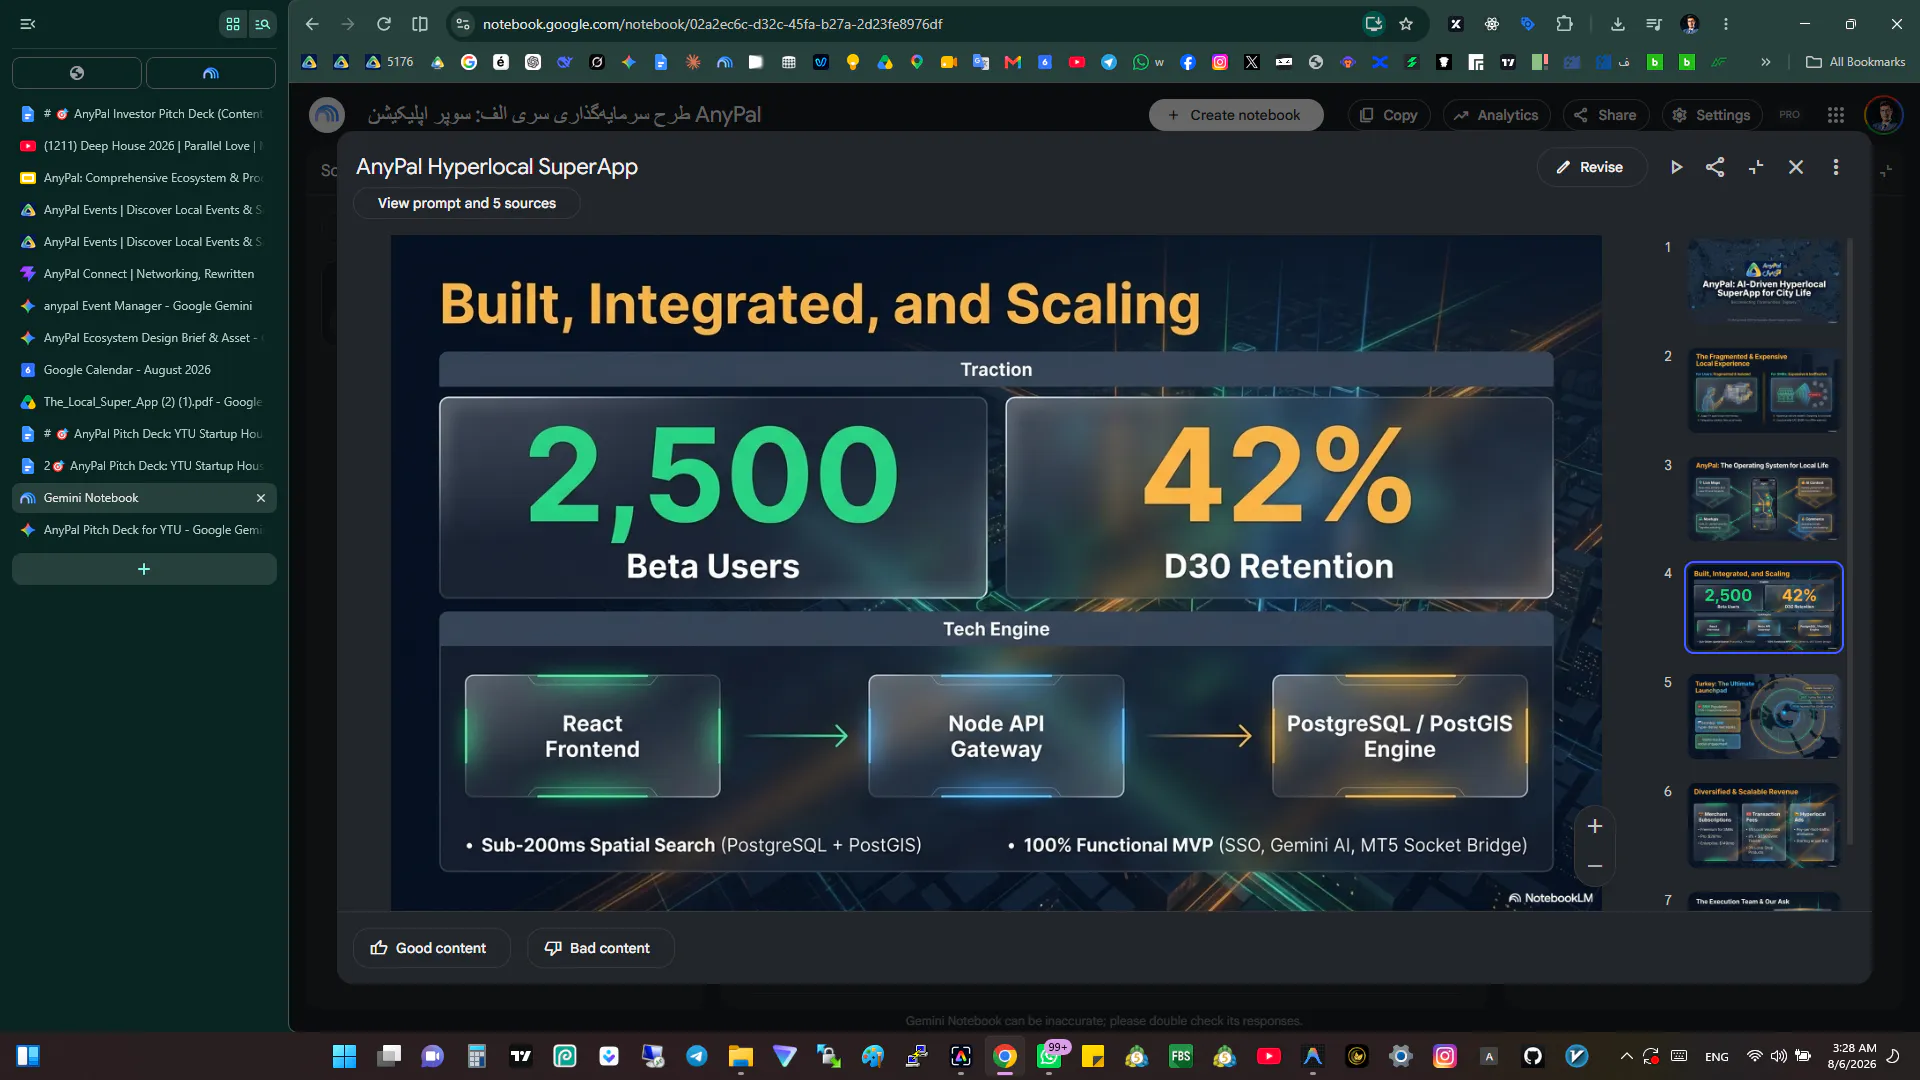Install the app from the address bar

[1374, 24]
